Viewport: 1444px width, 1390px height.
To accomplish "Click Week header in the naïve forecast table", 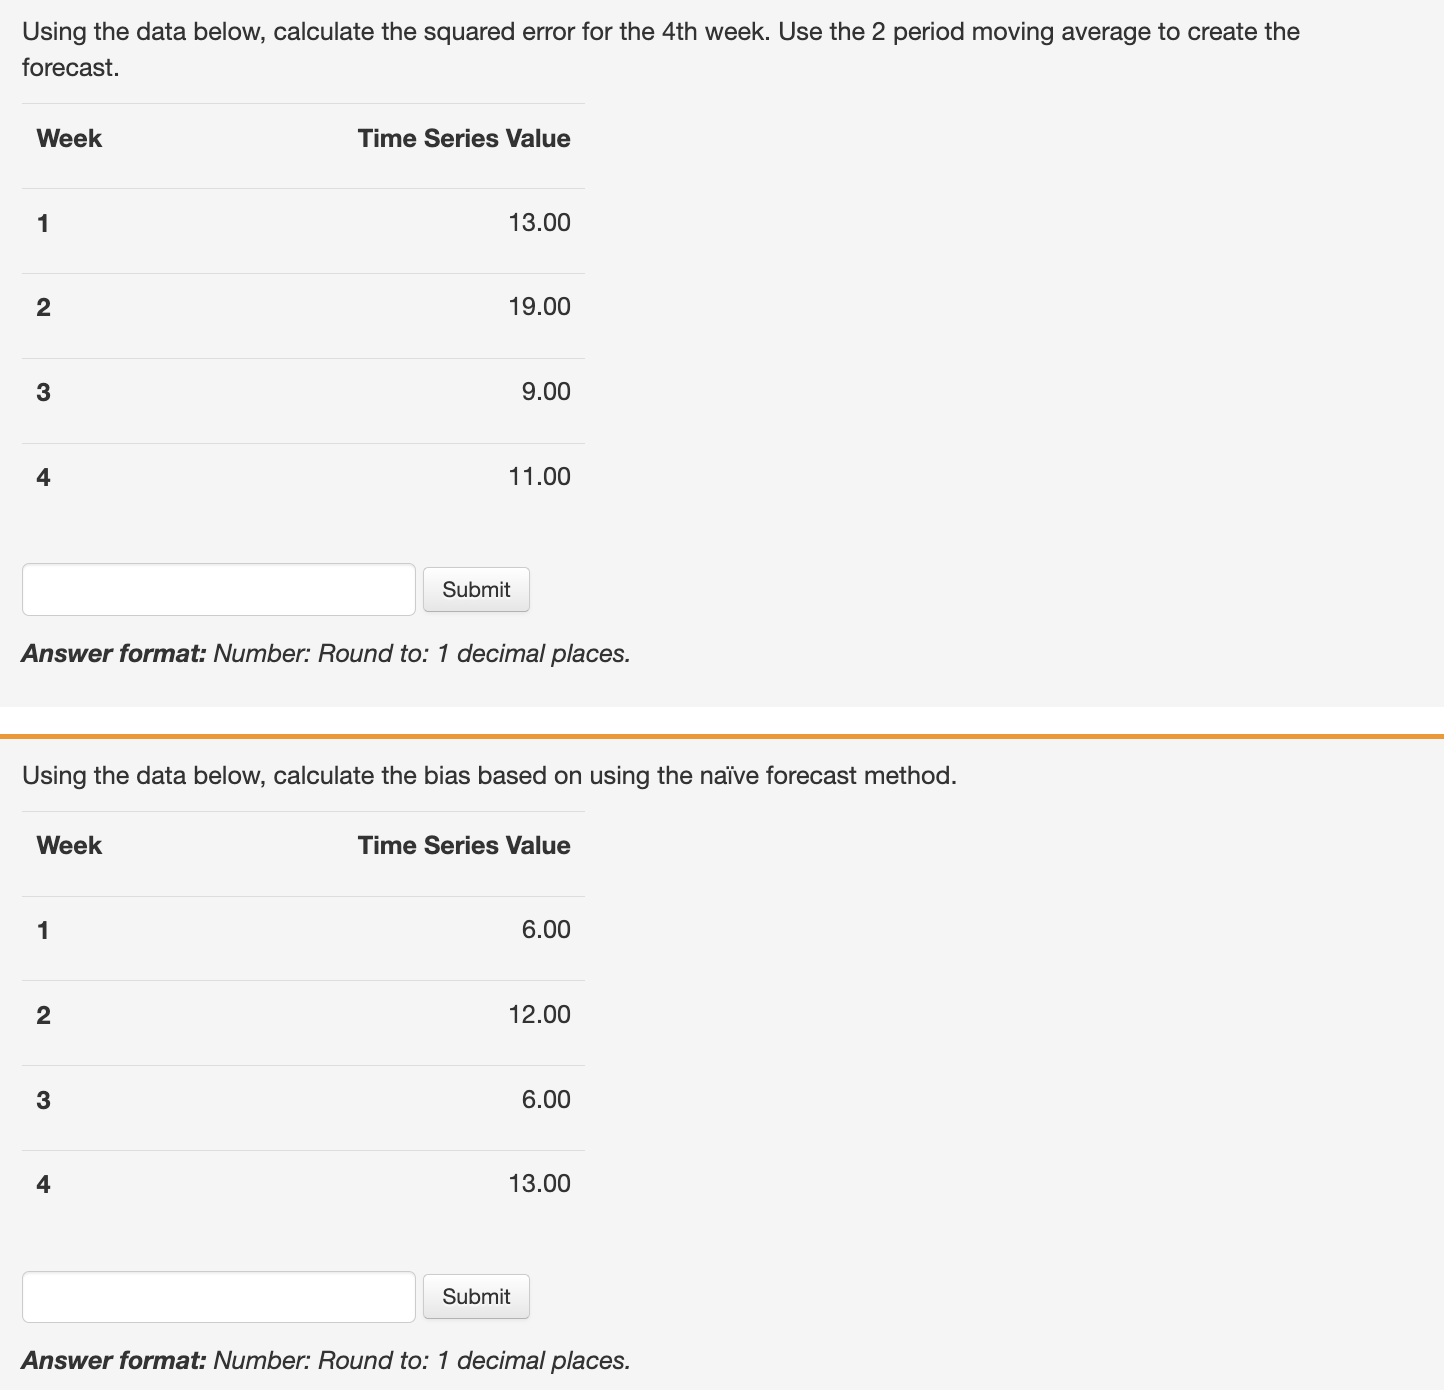I will [69, 845].
